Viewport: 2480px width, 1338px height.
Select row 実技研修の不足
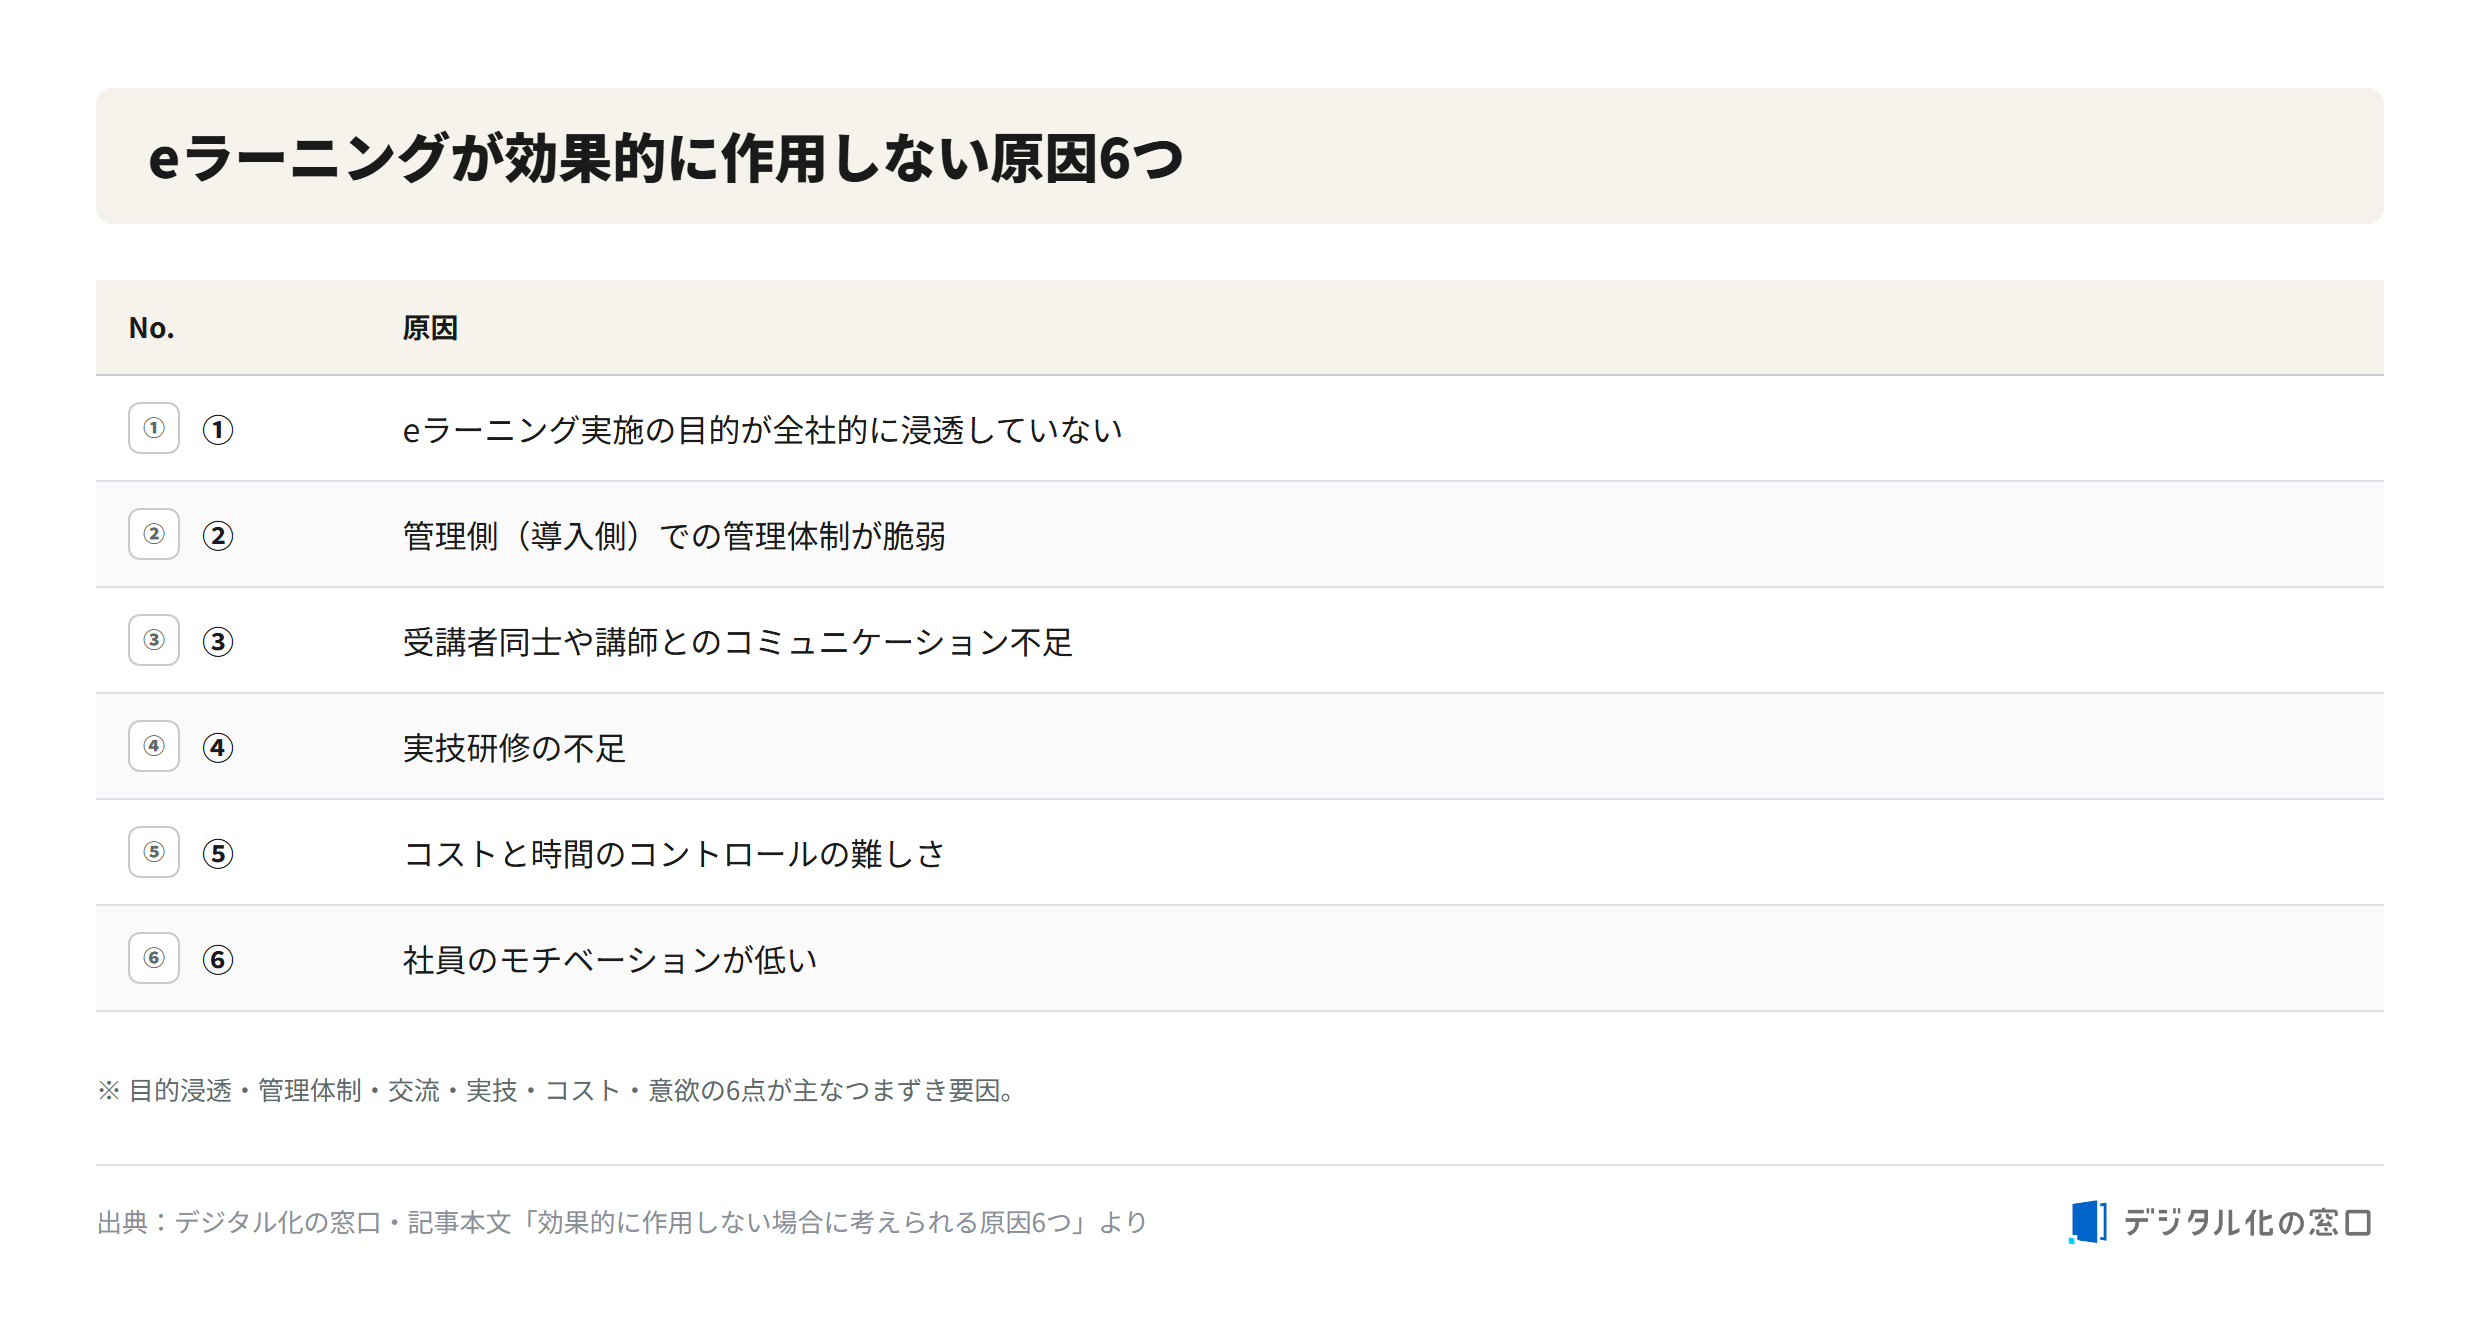coord(1240,747)
